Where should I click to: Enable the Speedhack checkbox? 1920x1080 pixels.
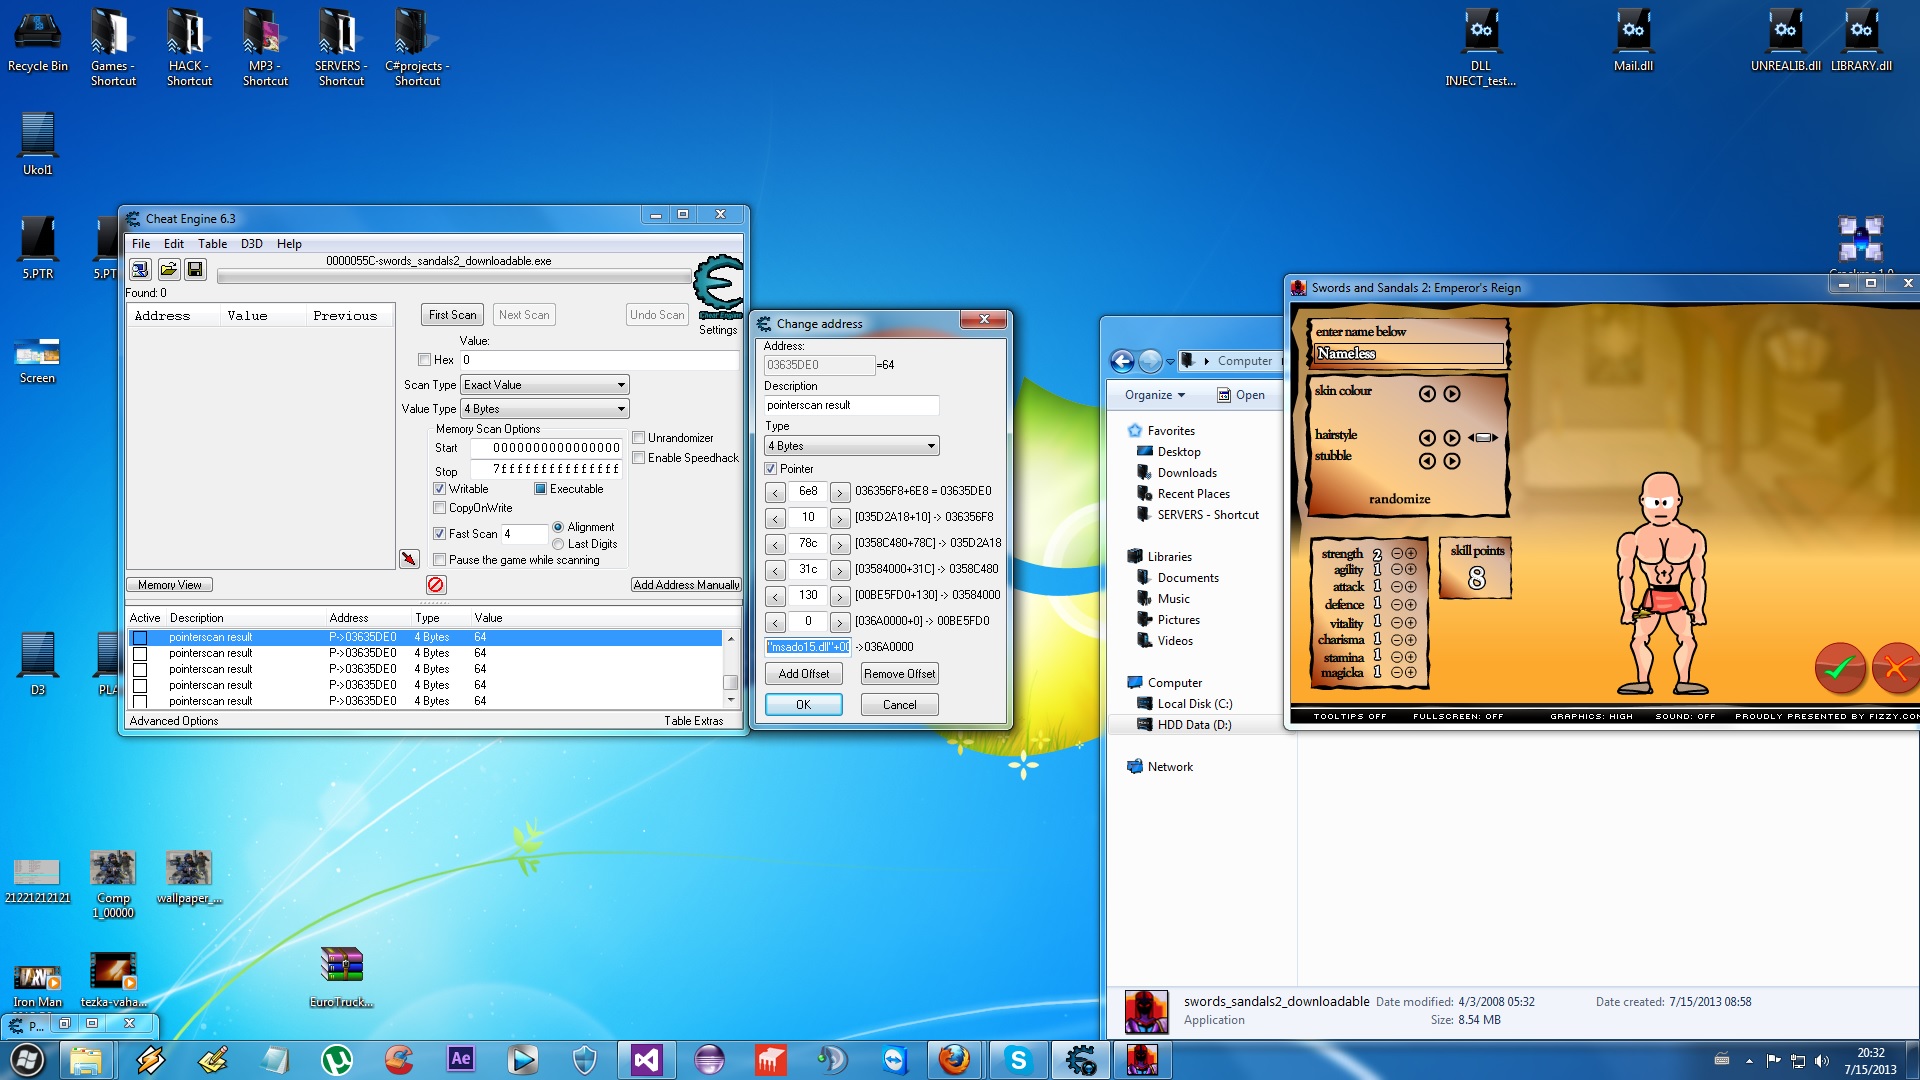[x=639, y=458]
